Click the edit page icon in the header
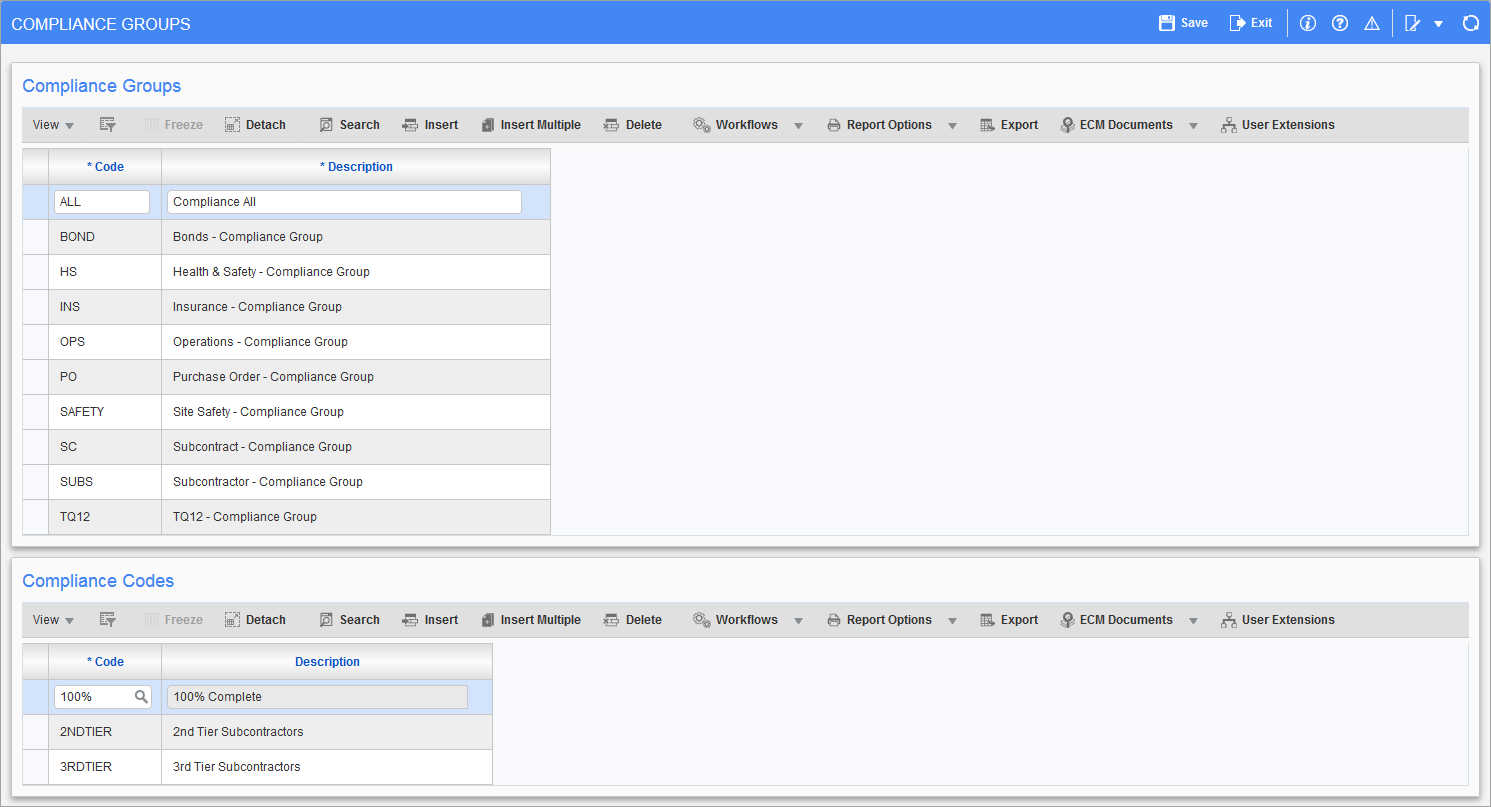The height and width of the screenshot is (807, 1491). point(1412,23)
